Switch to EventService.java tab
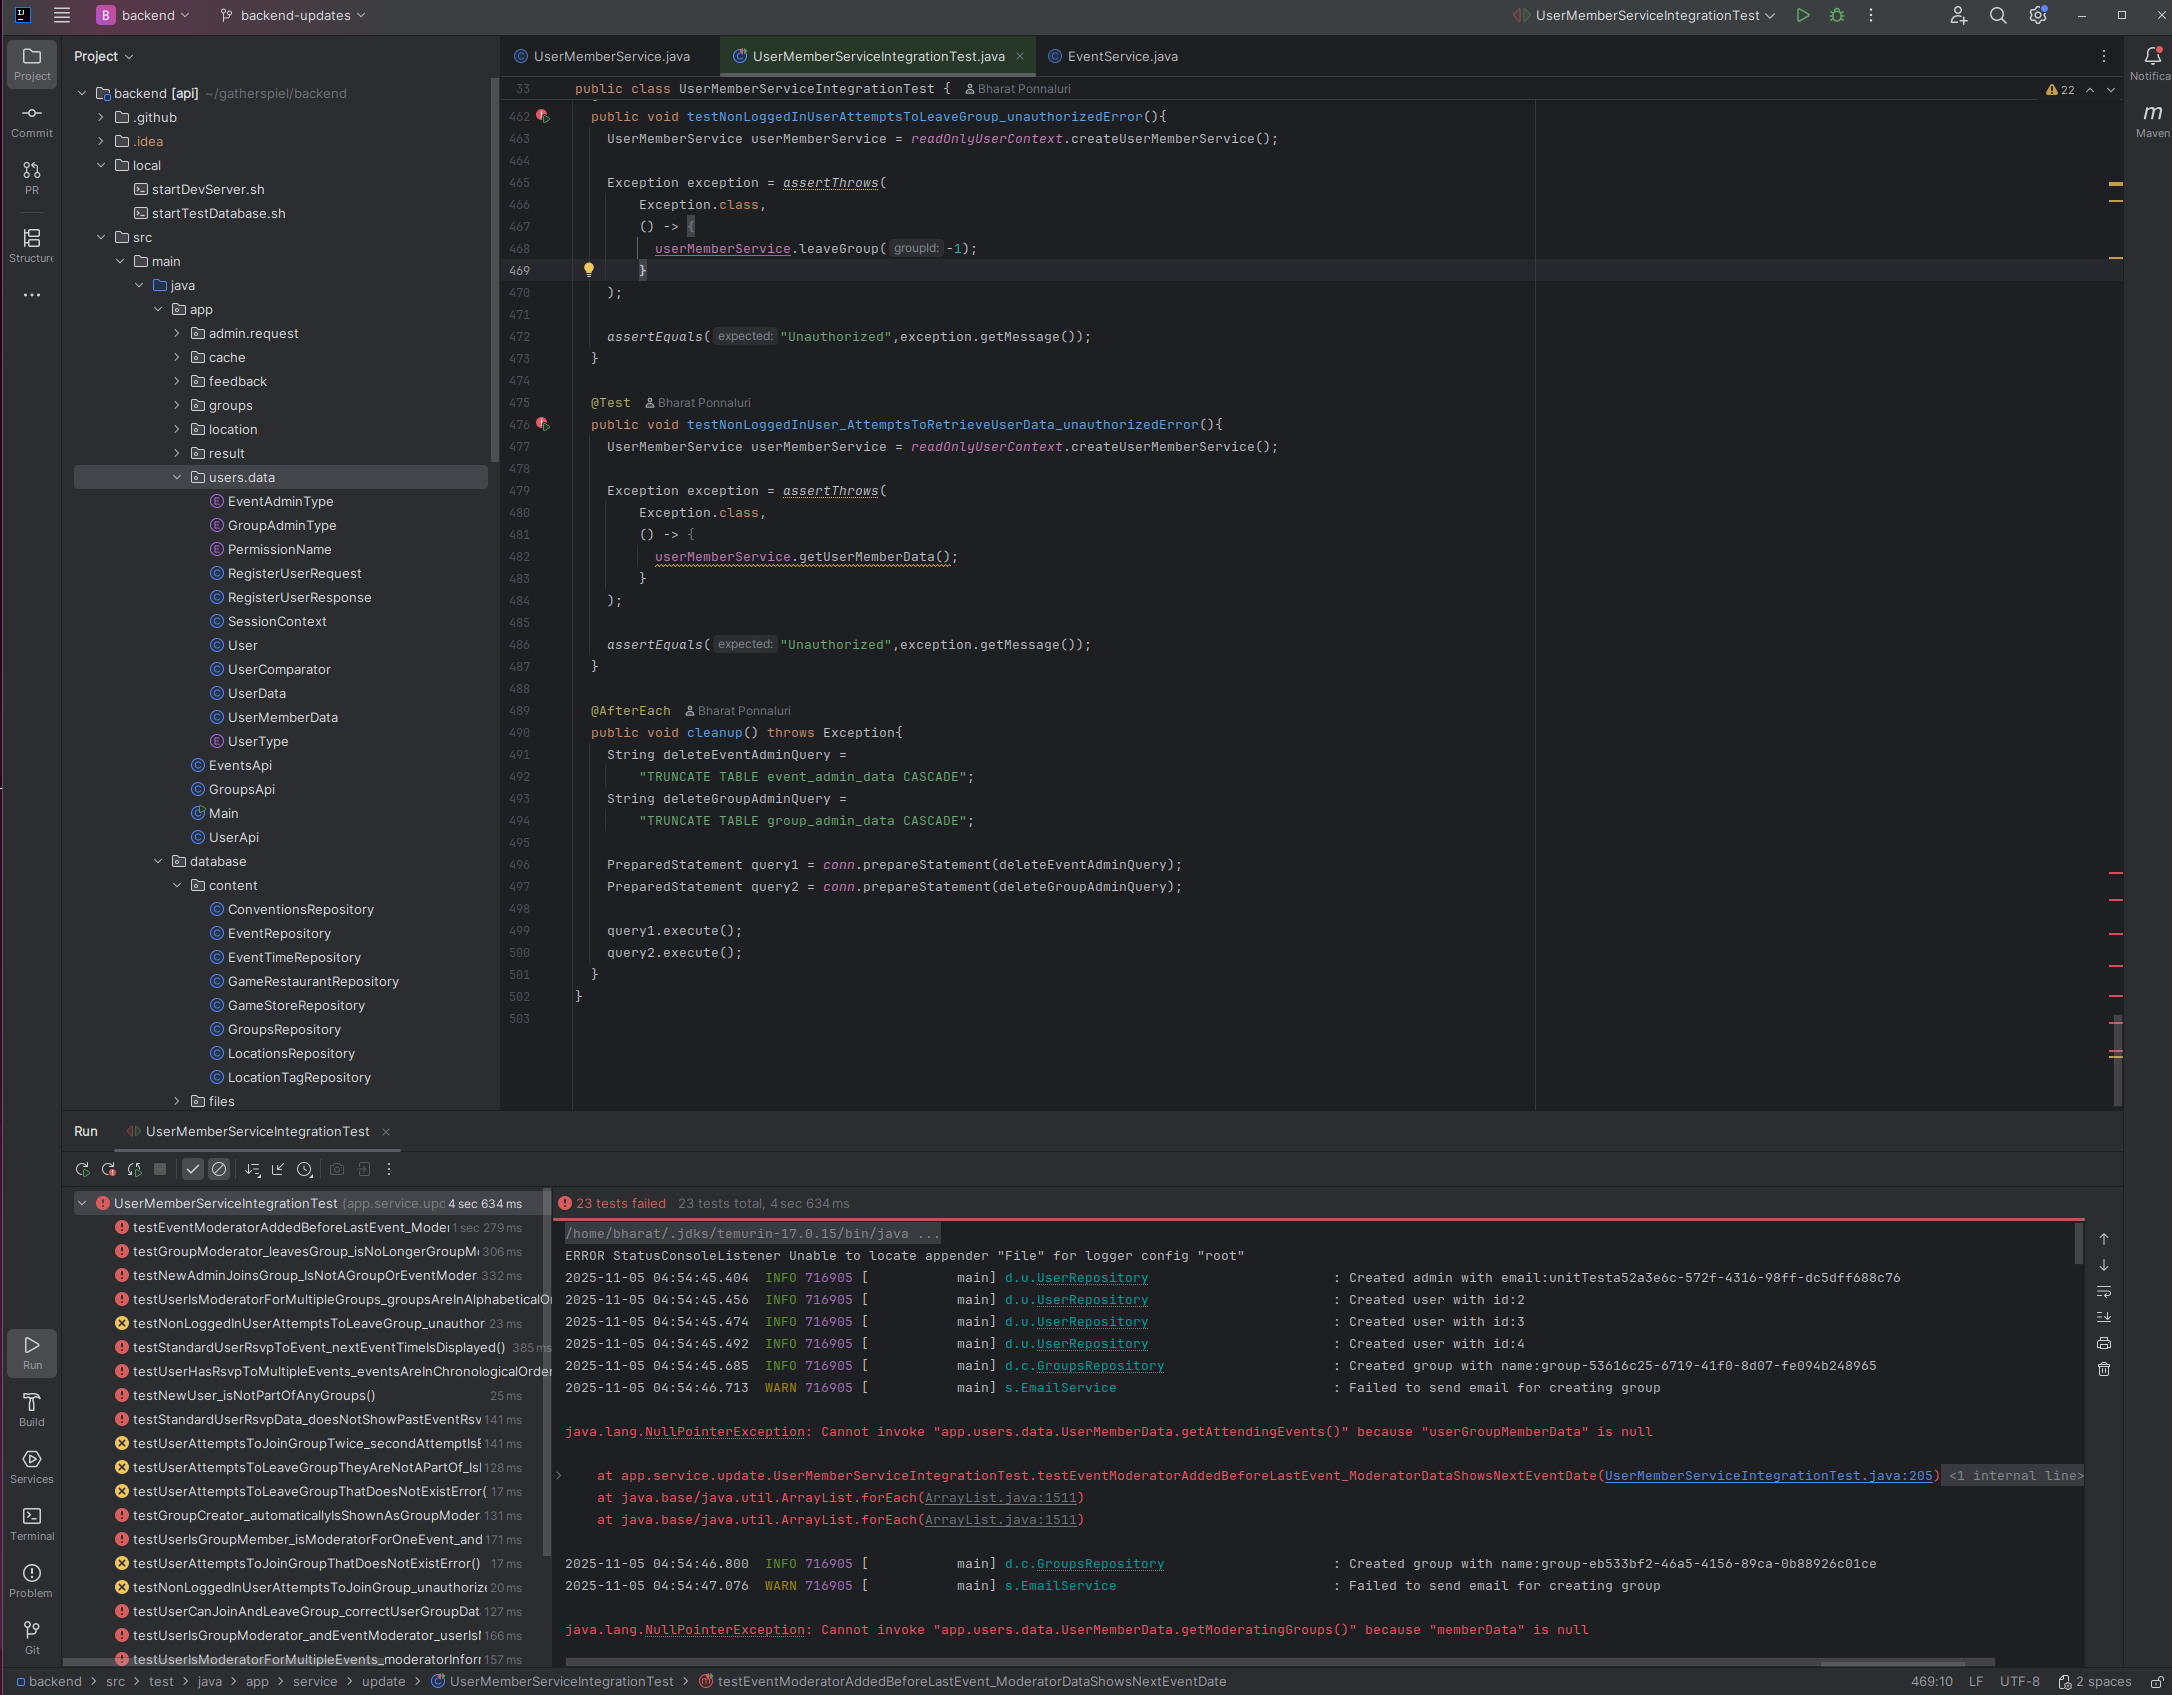Image resolution: width=2172 pixels, height=1695 pixels. point(1122,56)
